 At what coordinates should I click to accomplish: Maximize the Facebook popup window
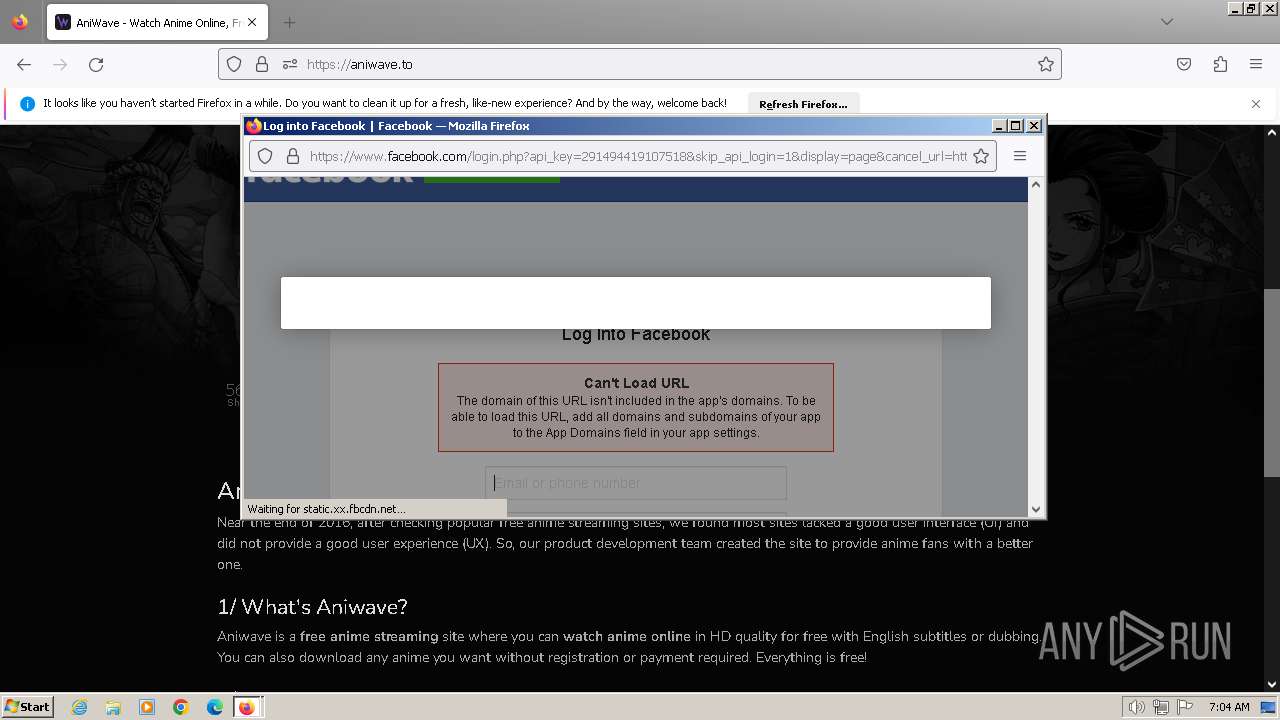1016,126
